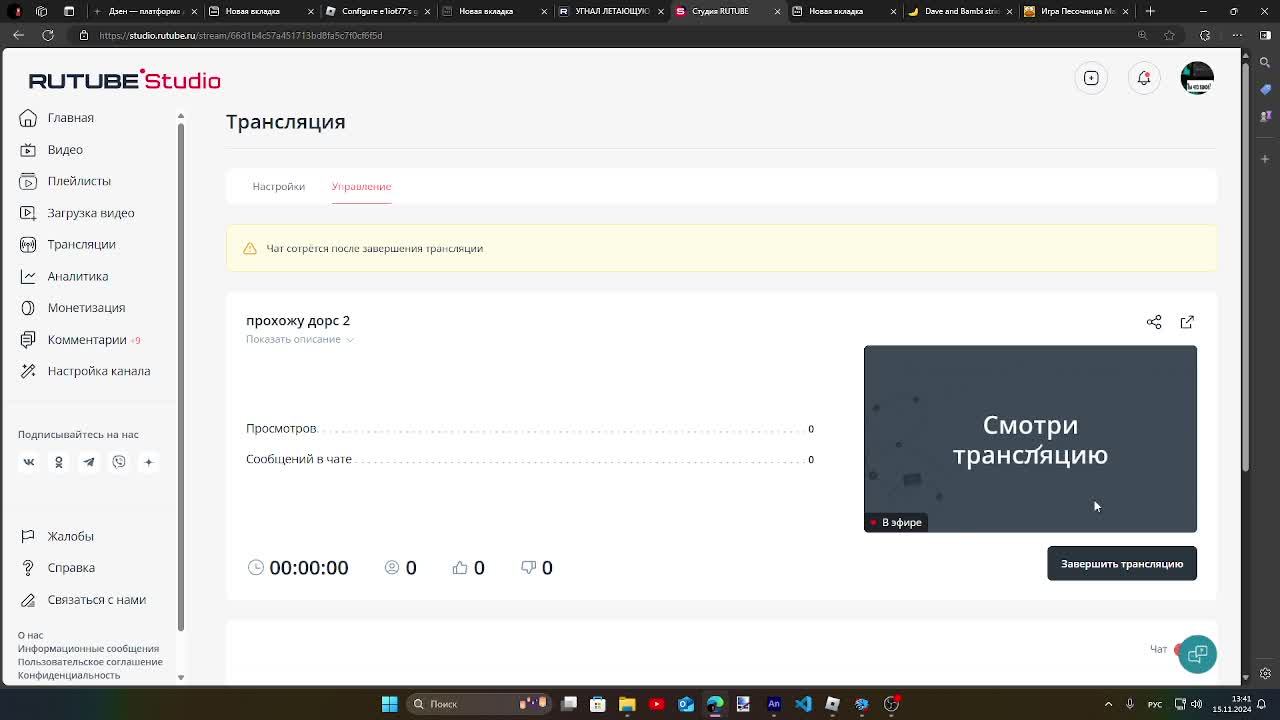The width and height of the screenshot is (1280, 720).
Task: Click the add video icon in header
Action: pos(1091,78)
